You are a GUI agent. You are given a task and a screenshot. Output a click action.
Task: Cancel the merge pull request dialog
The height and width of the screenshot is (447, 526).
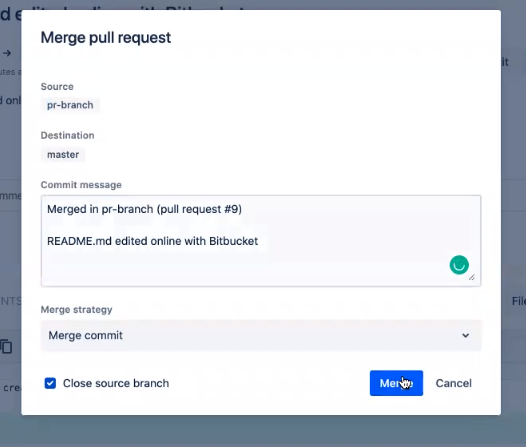[454, 383]
